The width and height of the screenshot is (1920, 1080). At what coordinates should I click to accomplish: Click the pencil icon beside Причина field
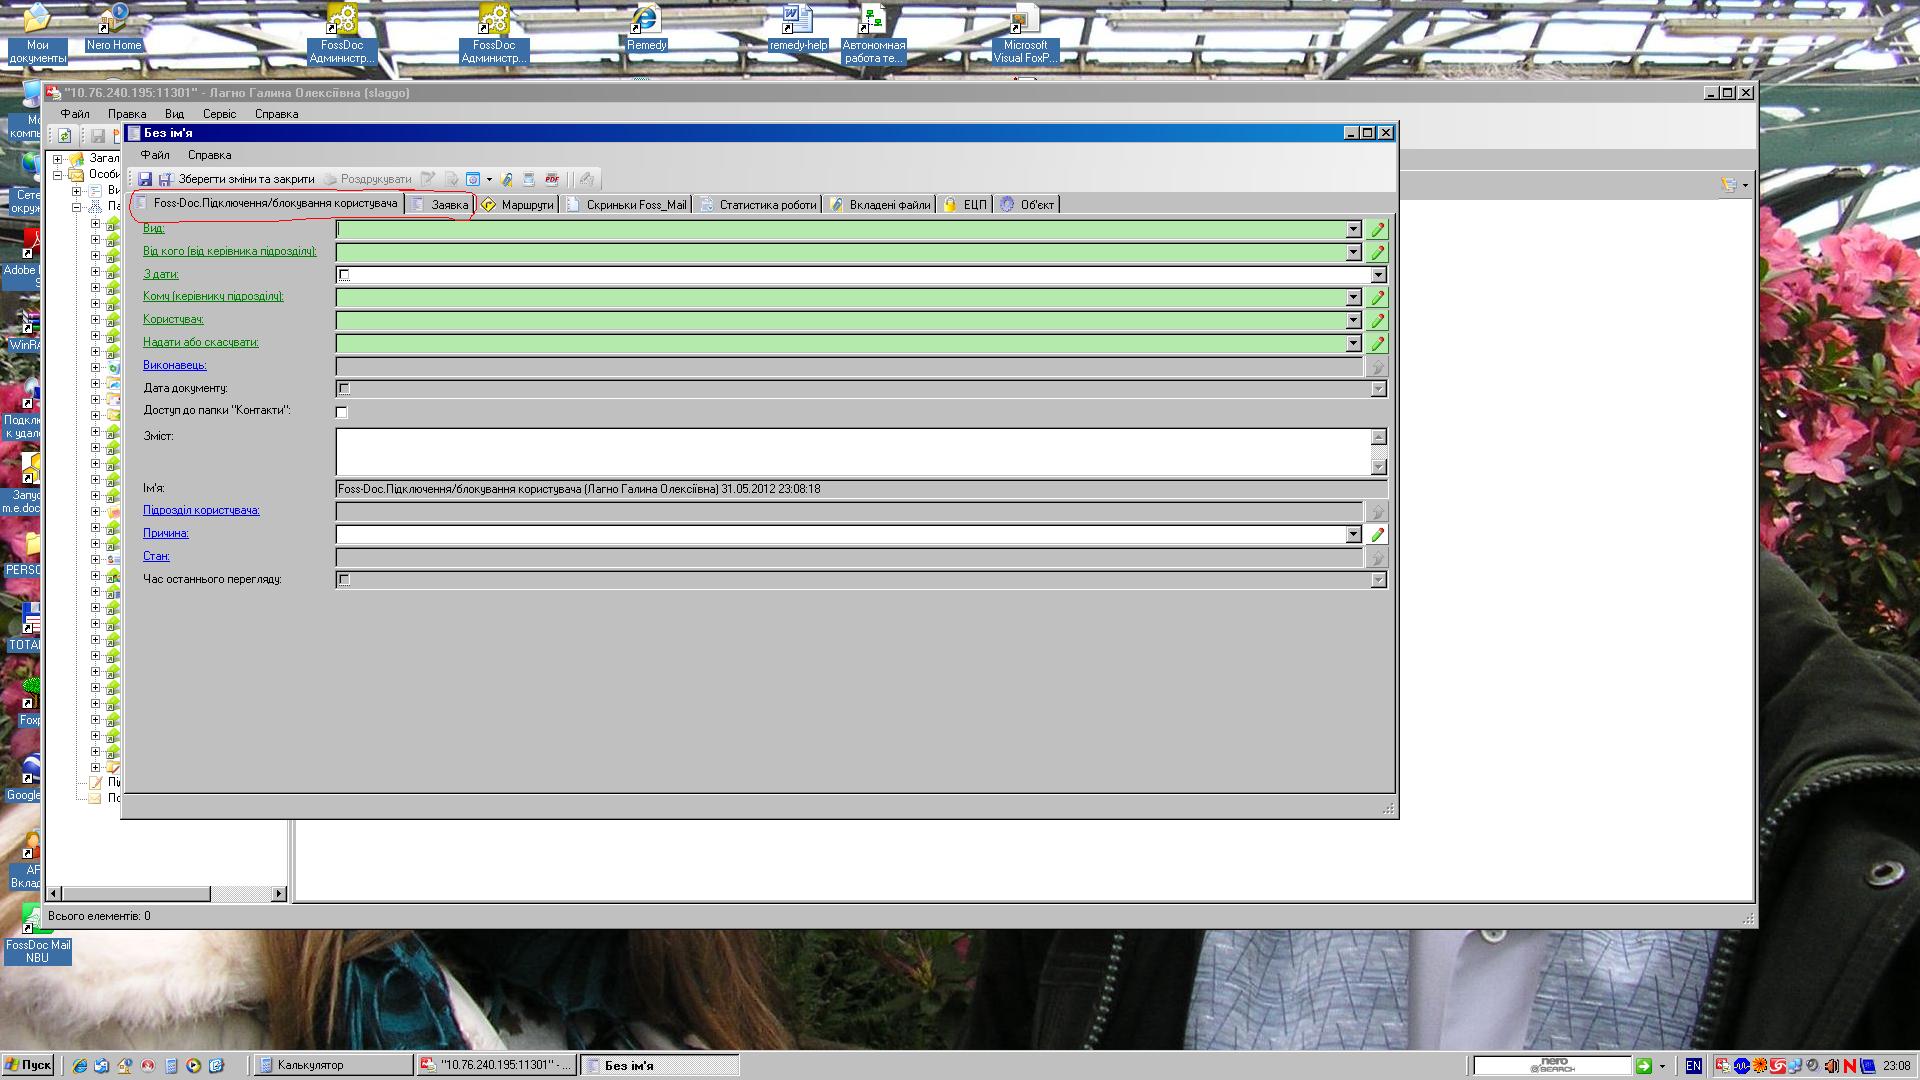click(1377, 535)
